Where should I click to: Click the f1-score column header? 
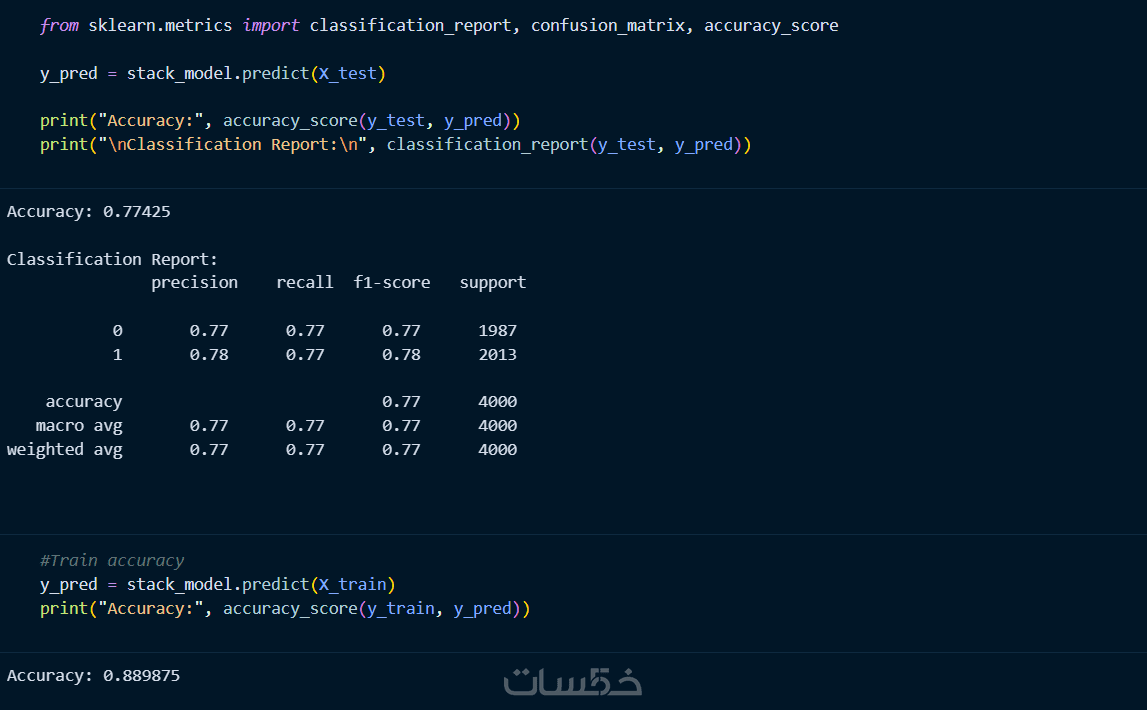click(x=391, y=282)
